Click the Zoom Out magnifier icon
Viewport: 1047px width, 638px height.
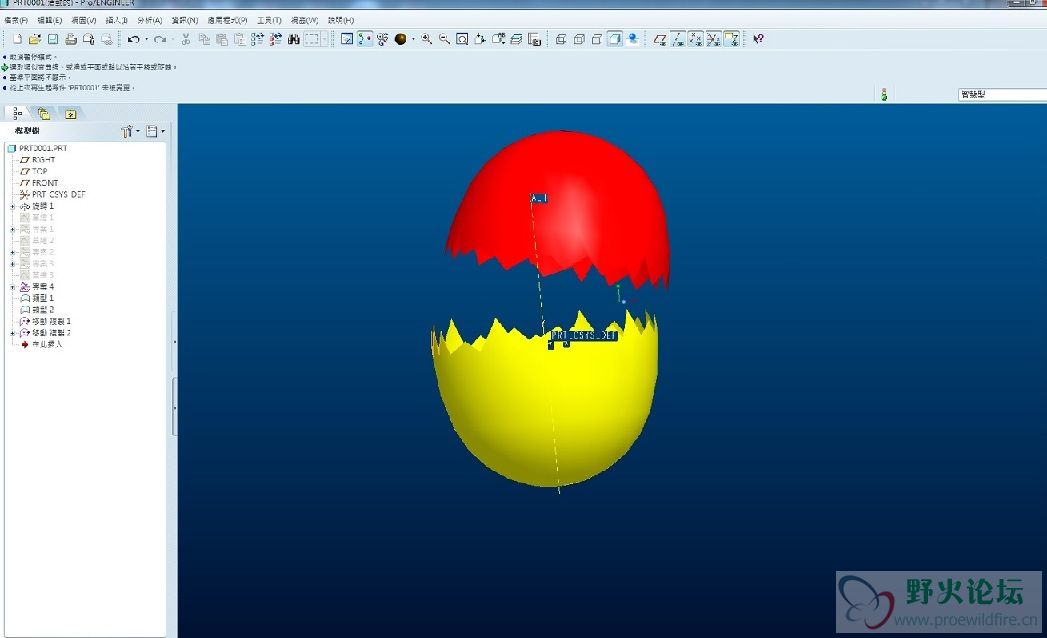[444, 39]
